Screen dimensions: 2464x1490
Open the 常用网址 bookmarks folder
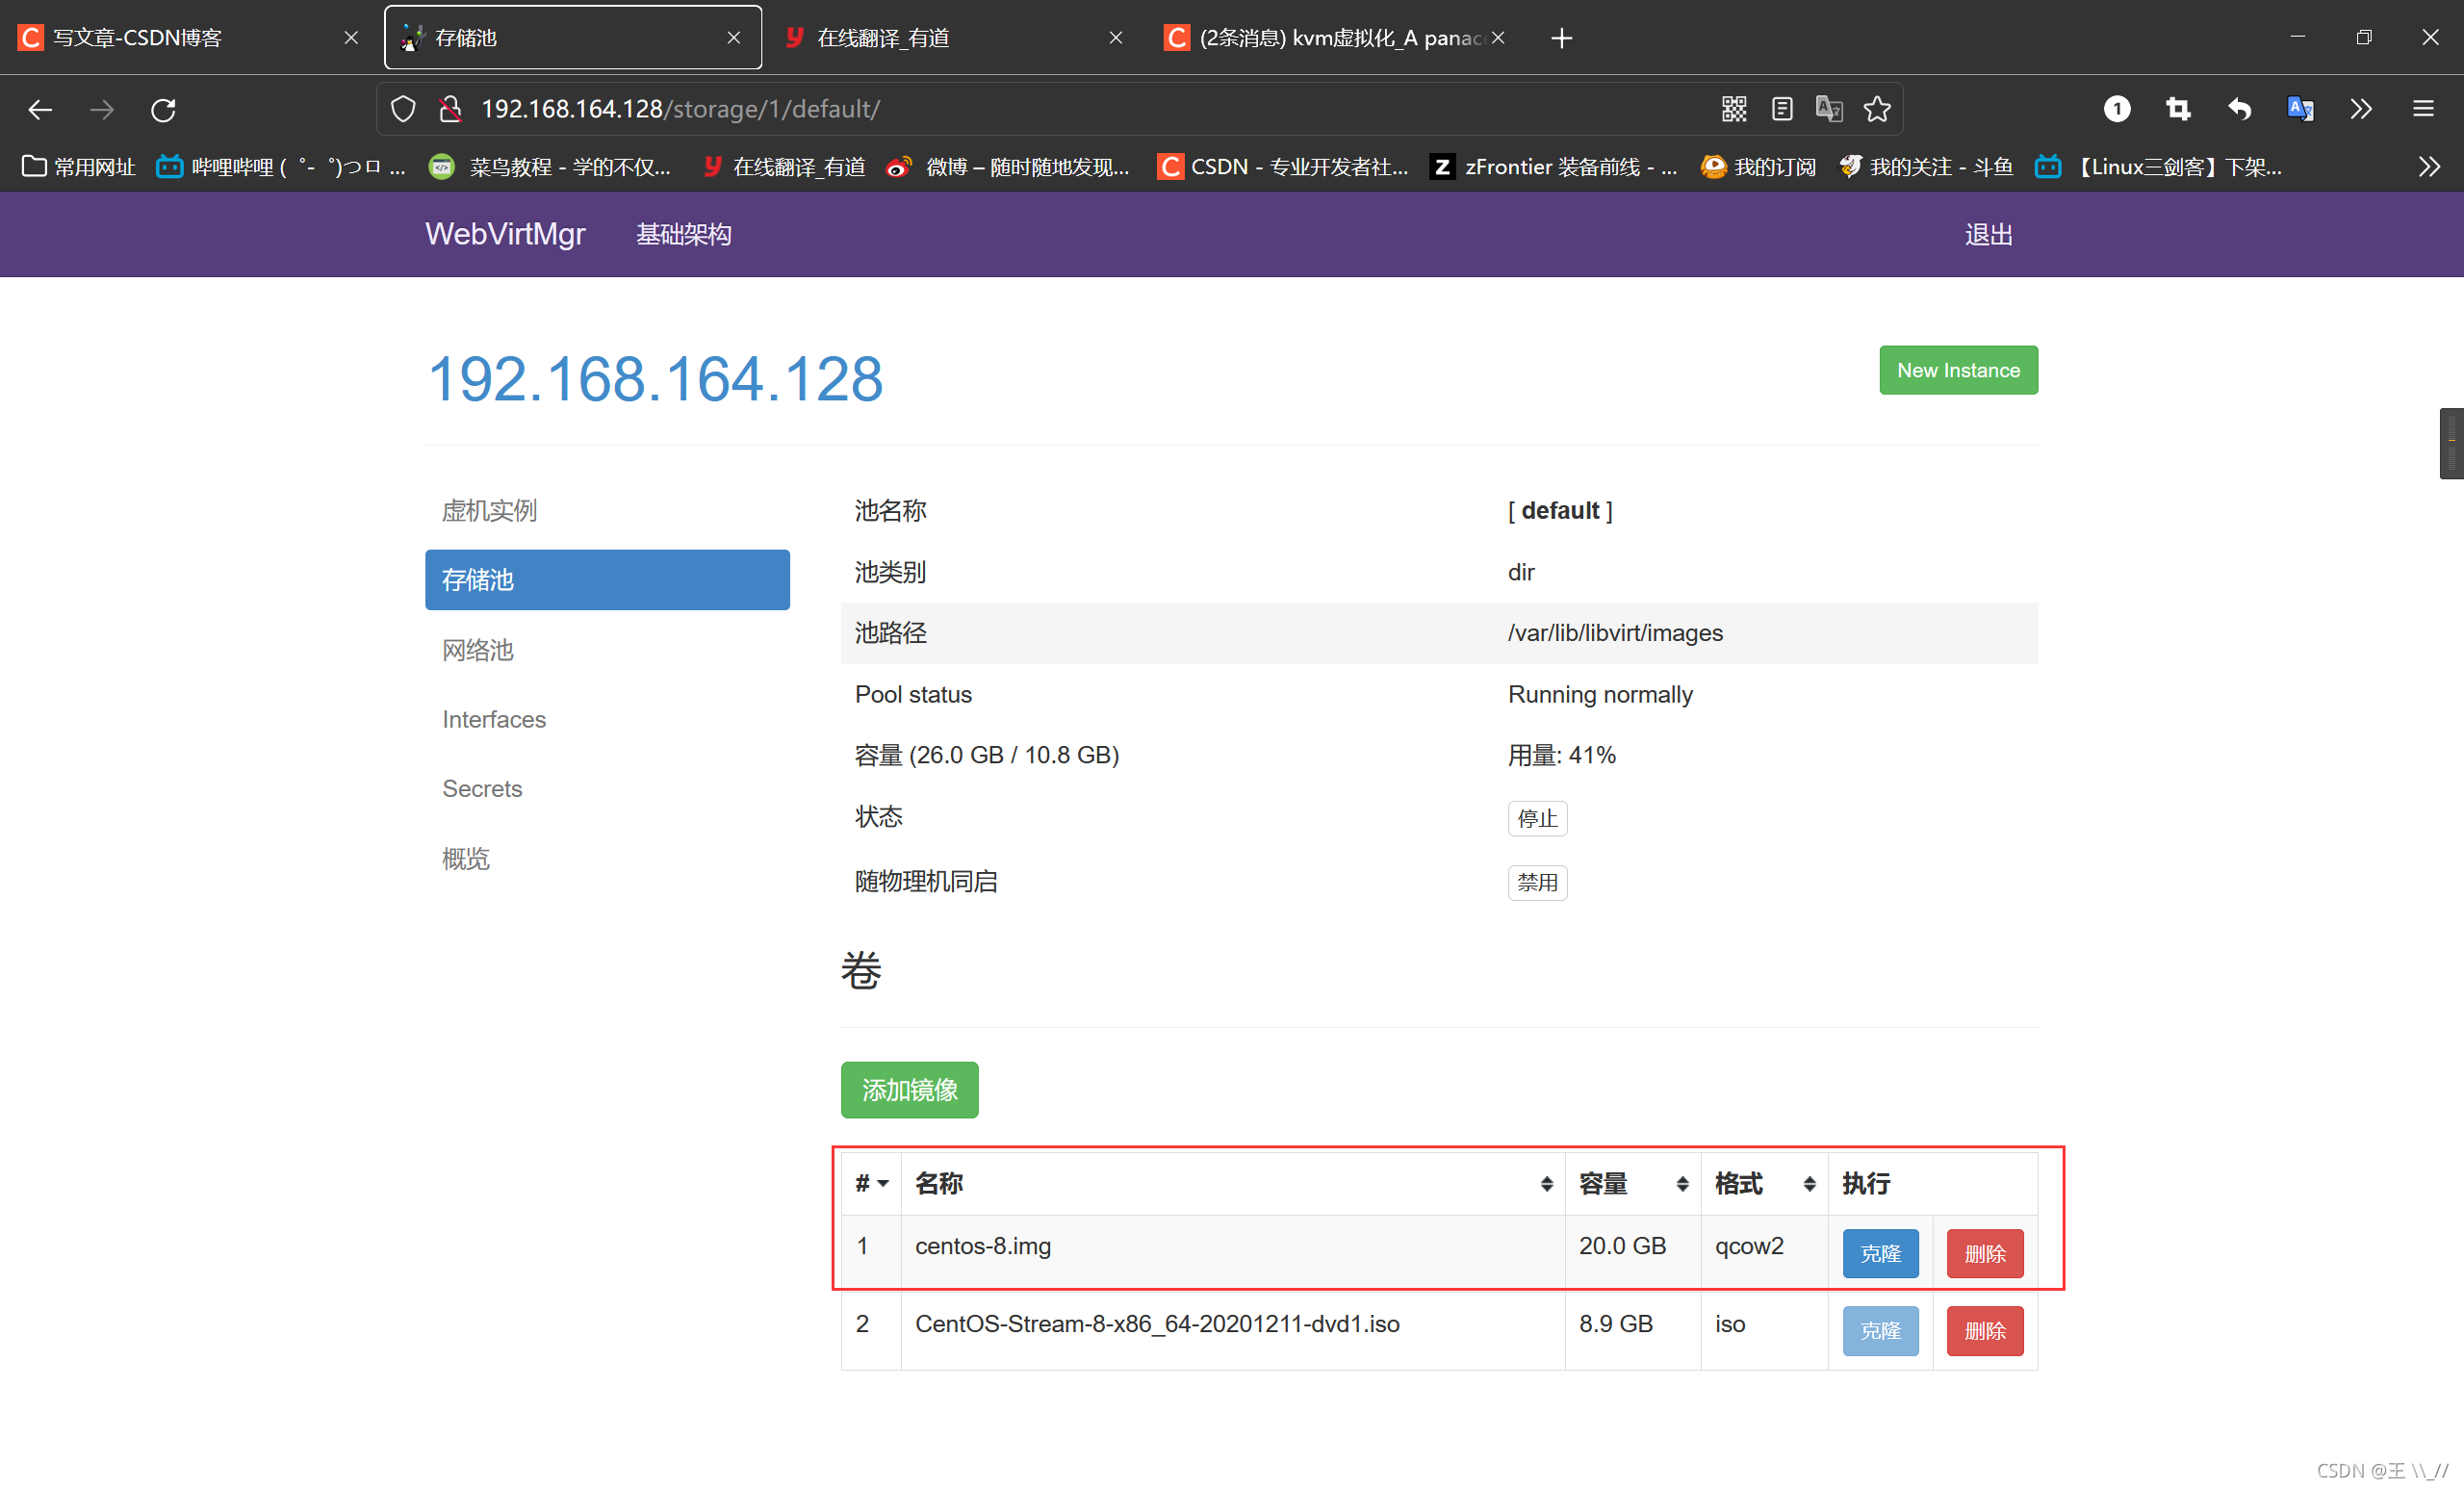point(78,167)
